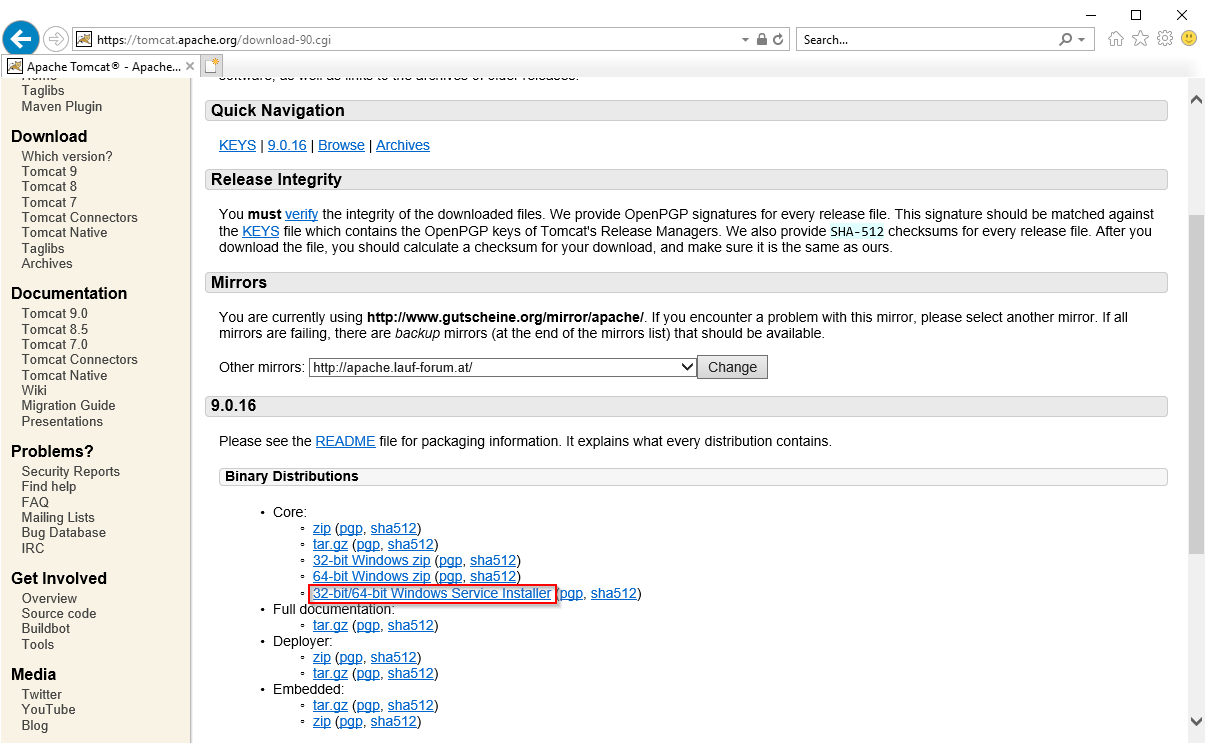Image resolution: width=1206 pixels, height=744 pixels.
Task: Click in the Search input box
Action: pos(928,40)
